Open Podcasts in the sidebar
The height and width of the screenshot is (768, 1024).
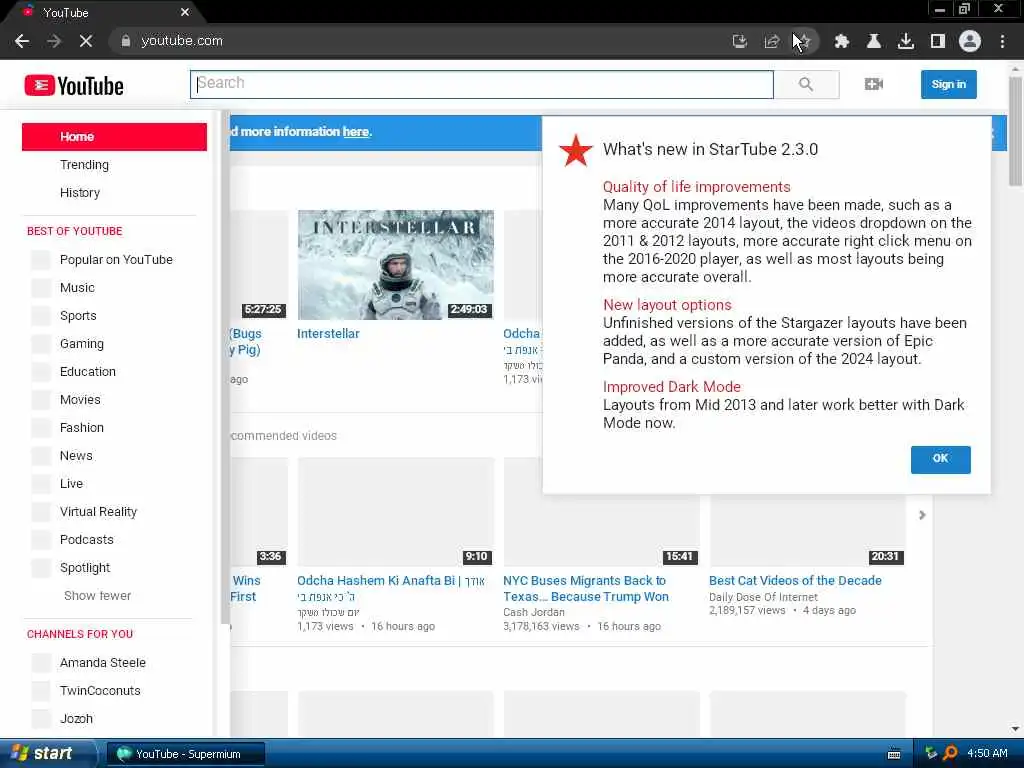coord(86,540)
